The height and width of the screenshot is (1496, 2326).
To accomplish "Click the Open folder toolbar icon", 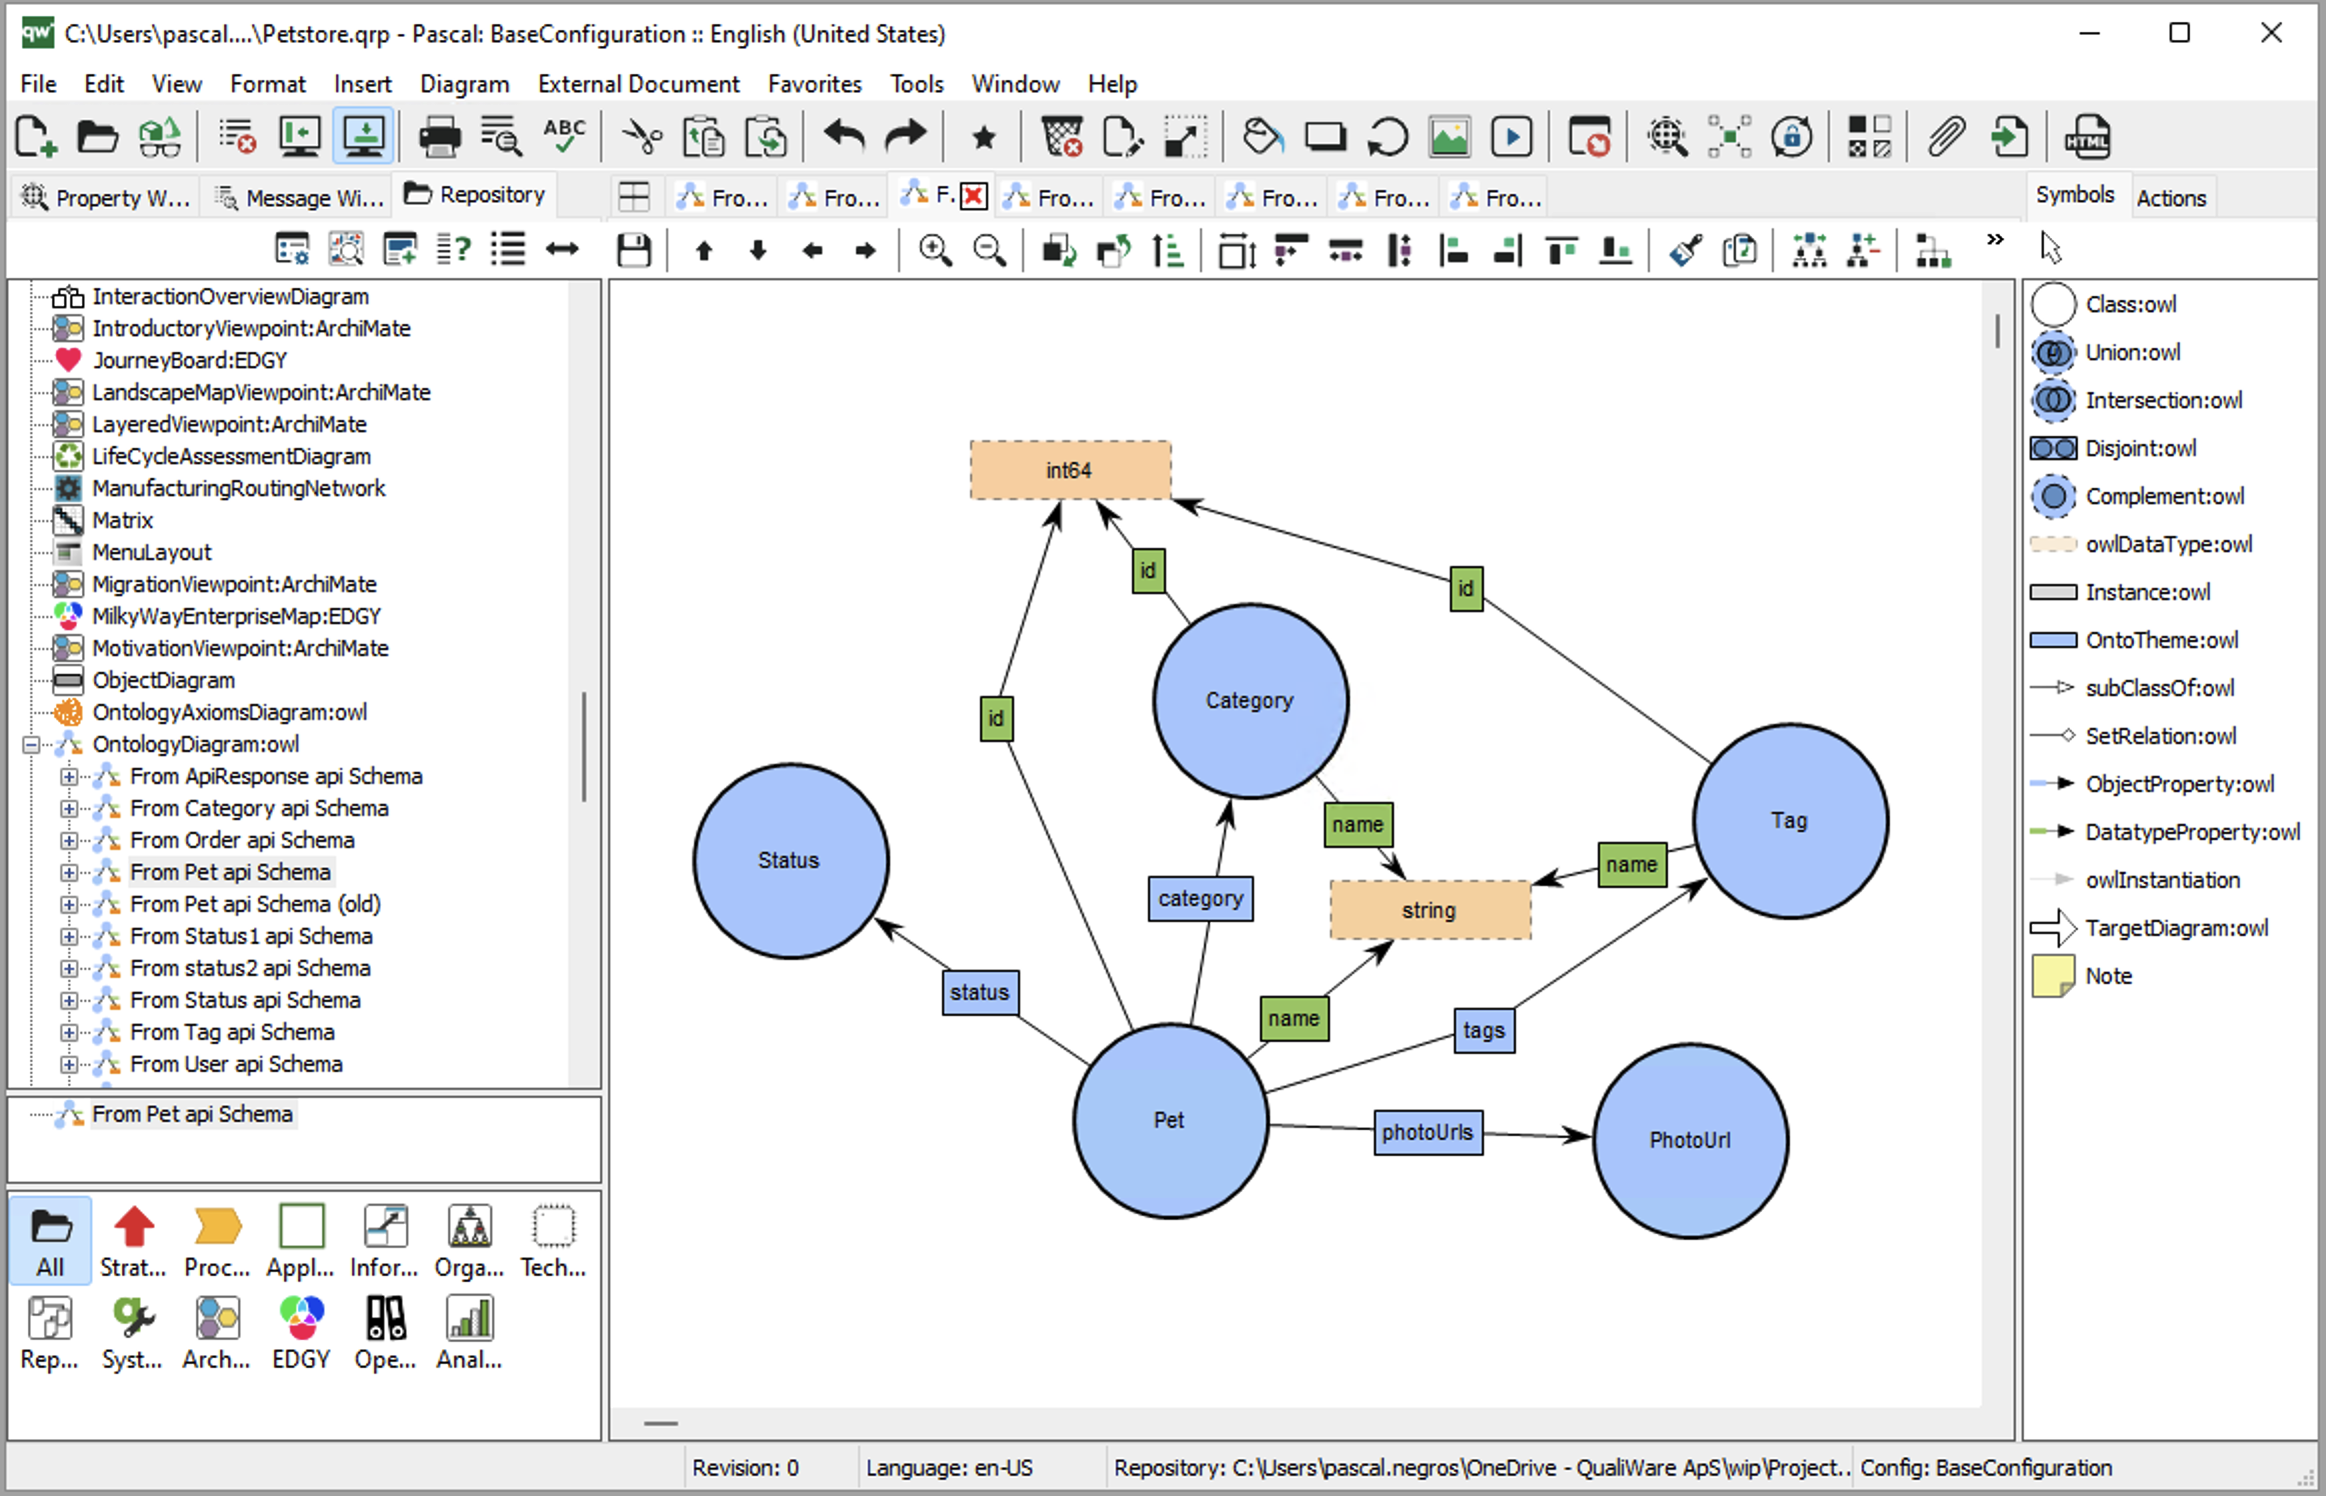I will click(97, 137).
